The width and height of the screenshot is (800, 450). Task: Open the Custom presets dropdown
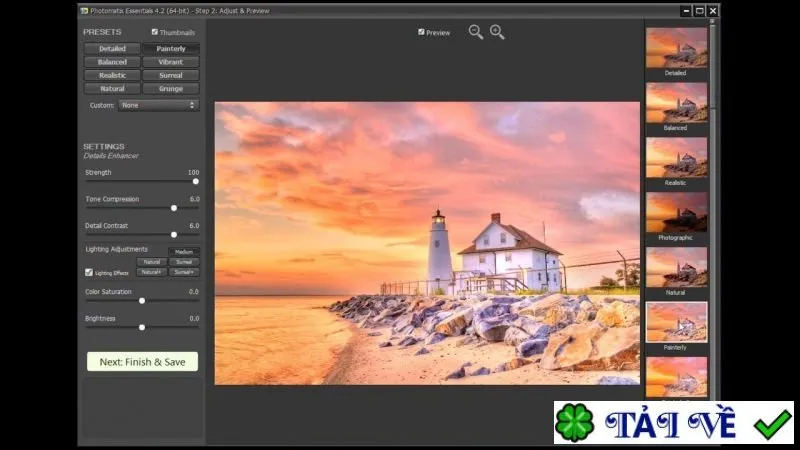pyautogui.click(x=159, y=105)
